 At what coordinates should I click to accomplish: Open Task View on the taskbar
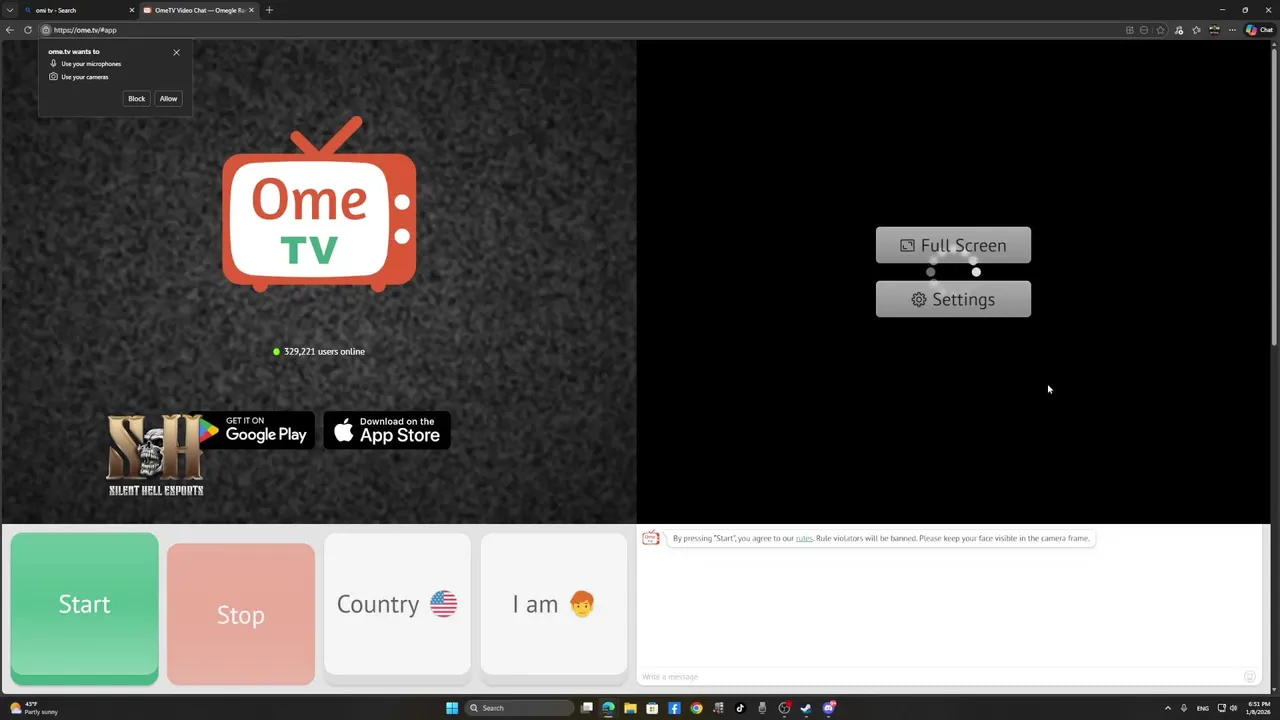point(587,708)
